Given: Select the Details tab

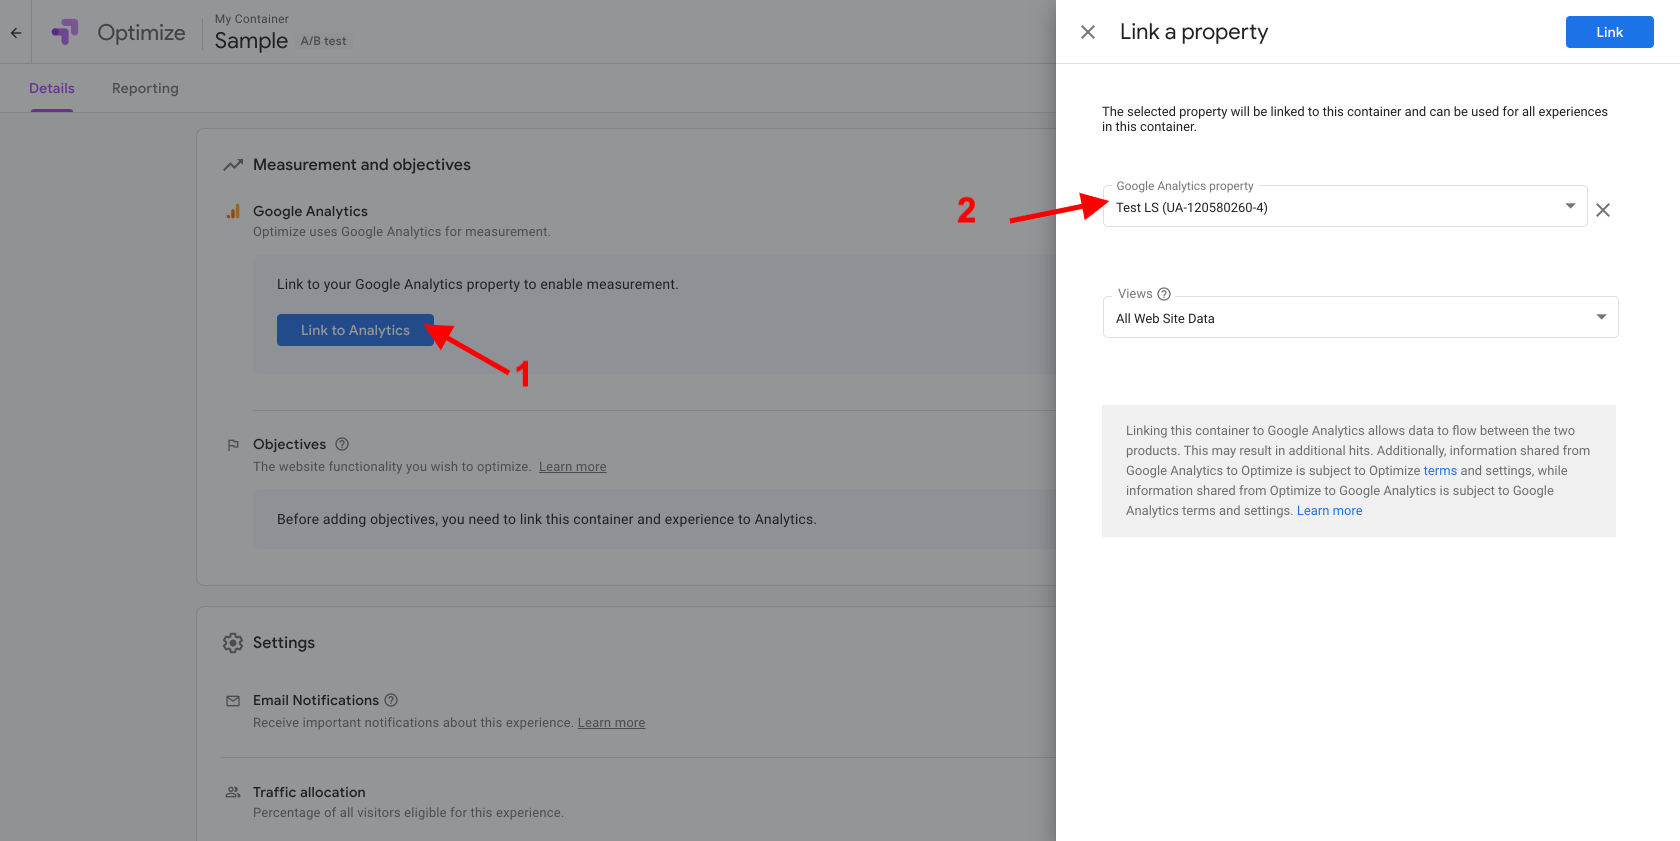Looking at the screenshot, I should coord(52,88).
